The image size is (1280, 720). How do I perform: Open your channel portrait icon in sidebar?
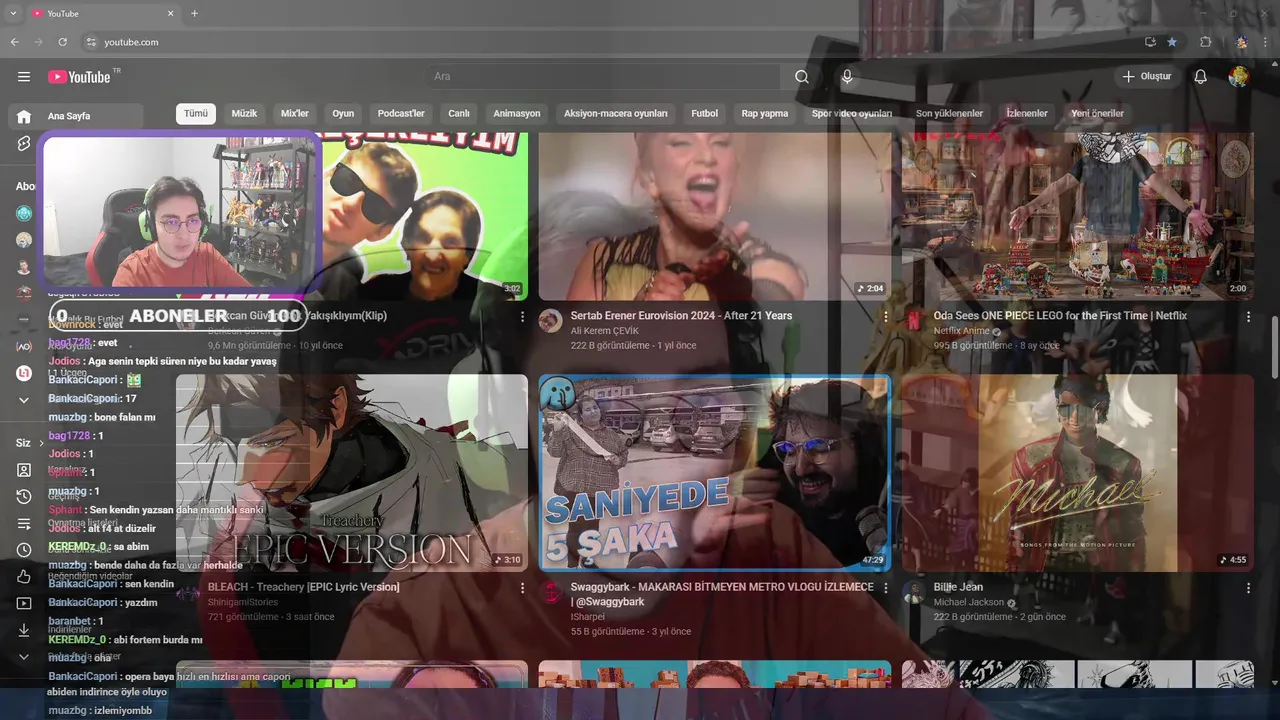tap(24, 470)
